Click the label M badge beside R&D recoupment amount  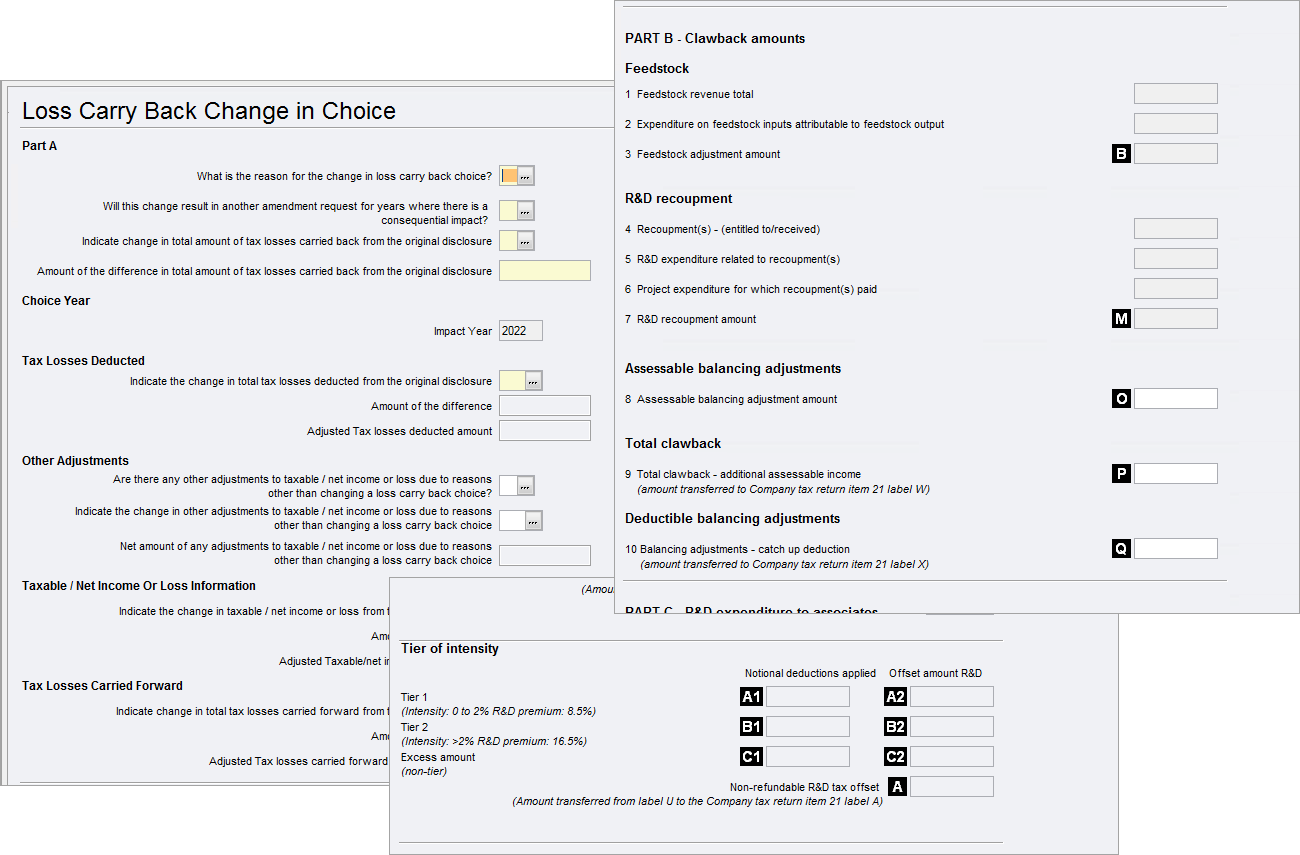(x=1122, y=319)
